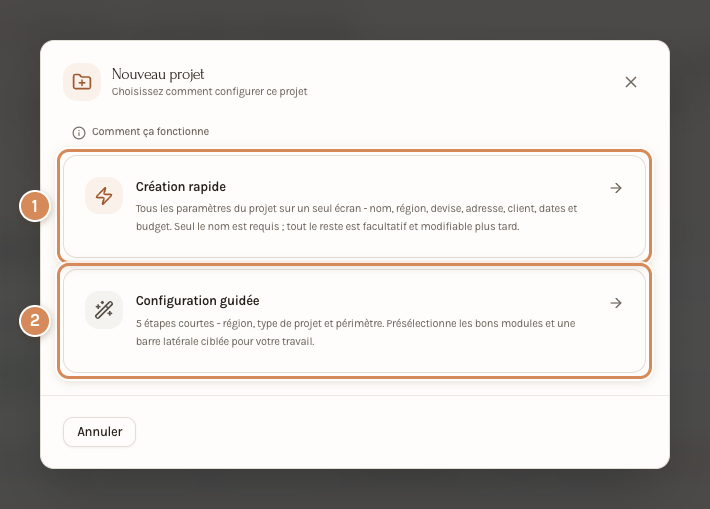Close the Nouveau projet dialog with the X
Image resolution: width=710 pixels, height=509 pixels.
(x=631, y=82)
